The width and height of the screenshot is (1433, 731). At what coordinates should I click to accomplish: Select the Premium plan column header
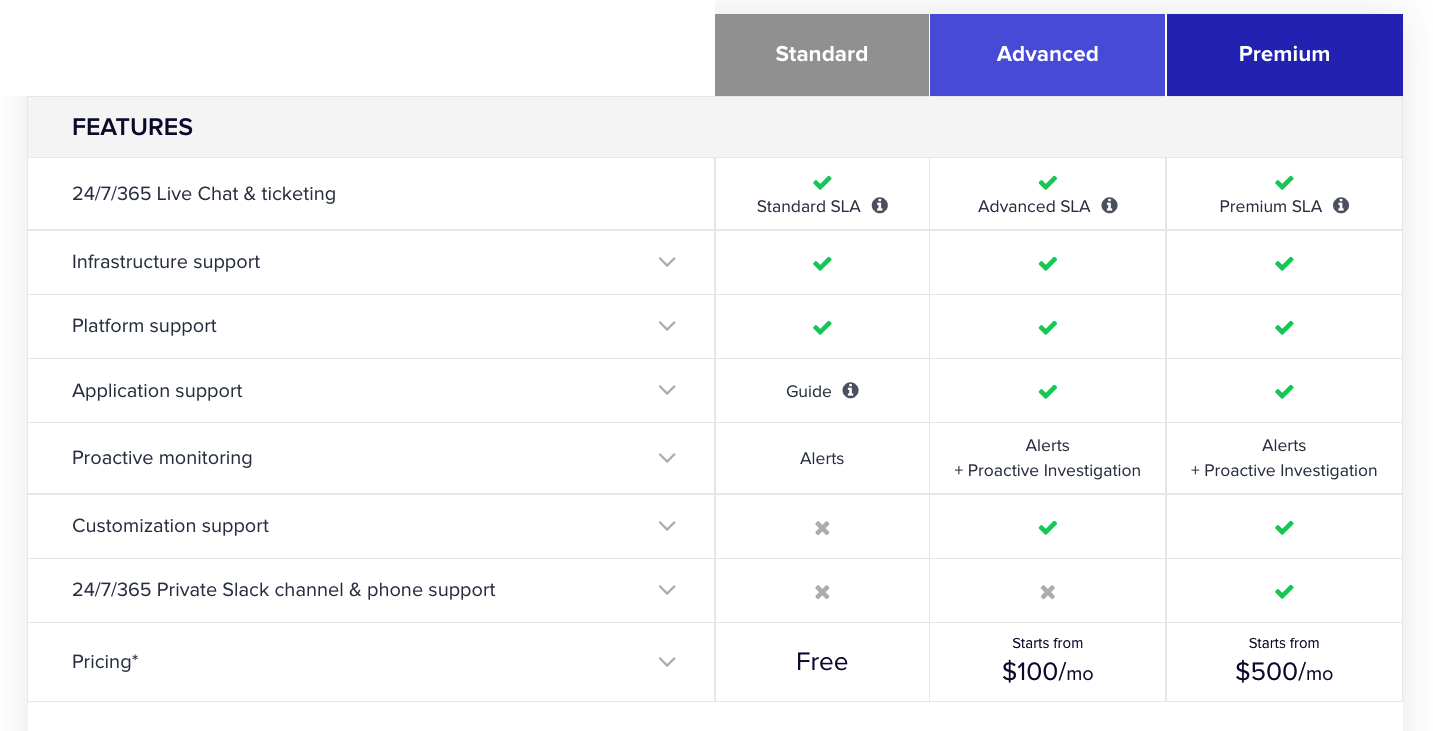pos(1284,55)
